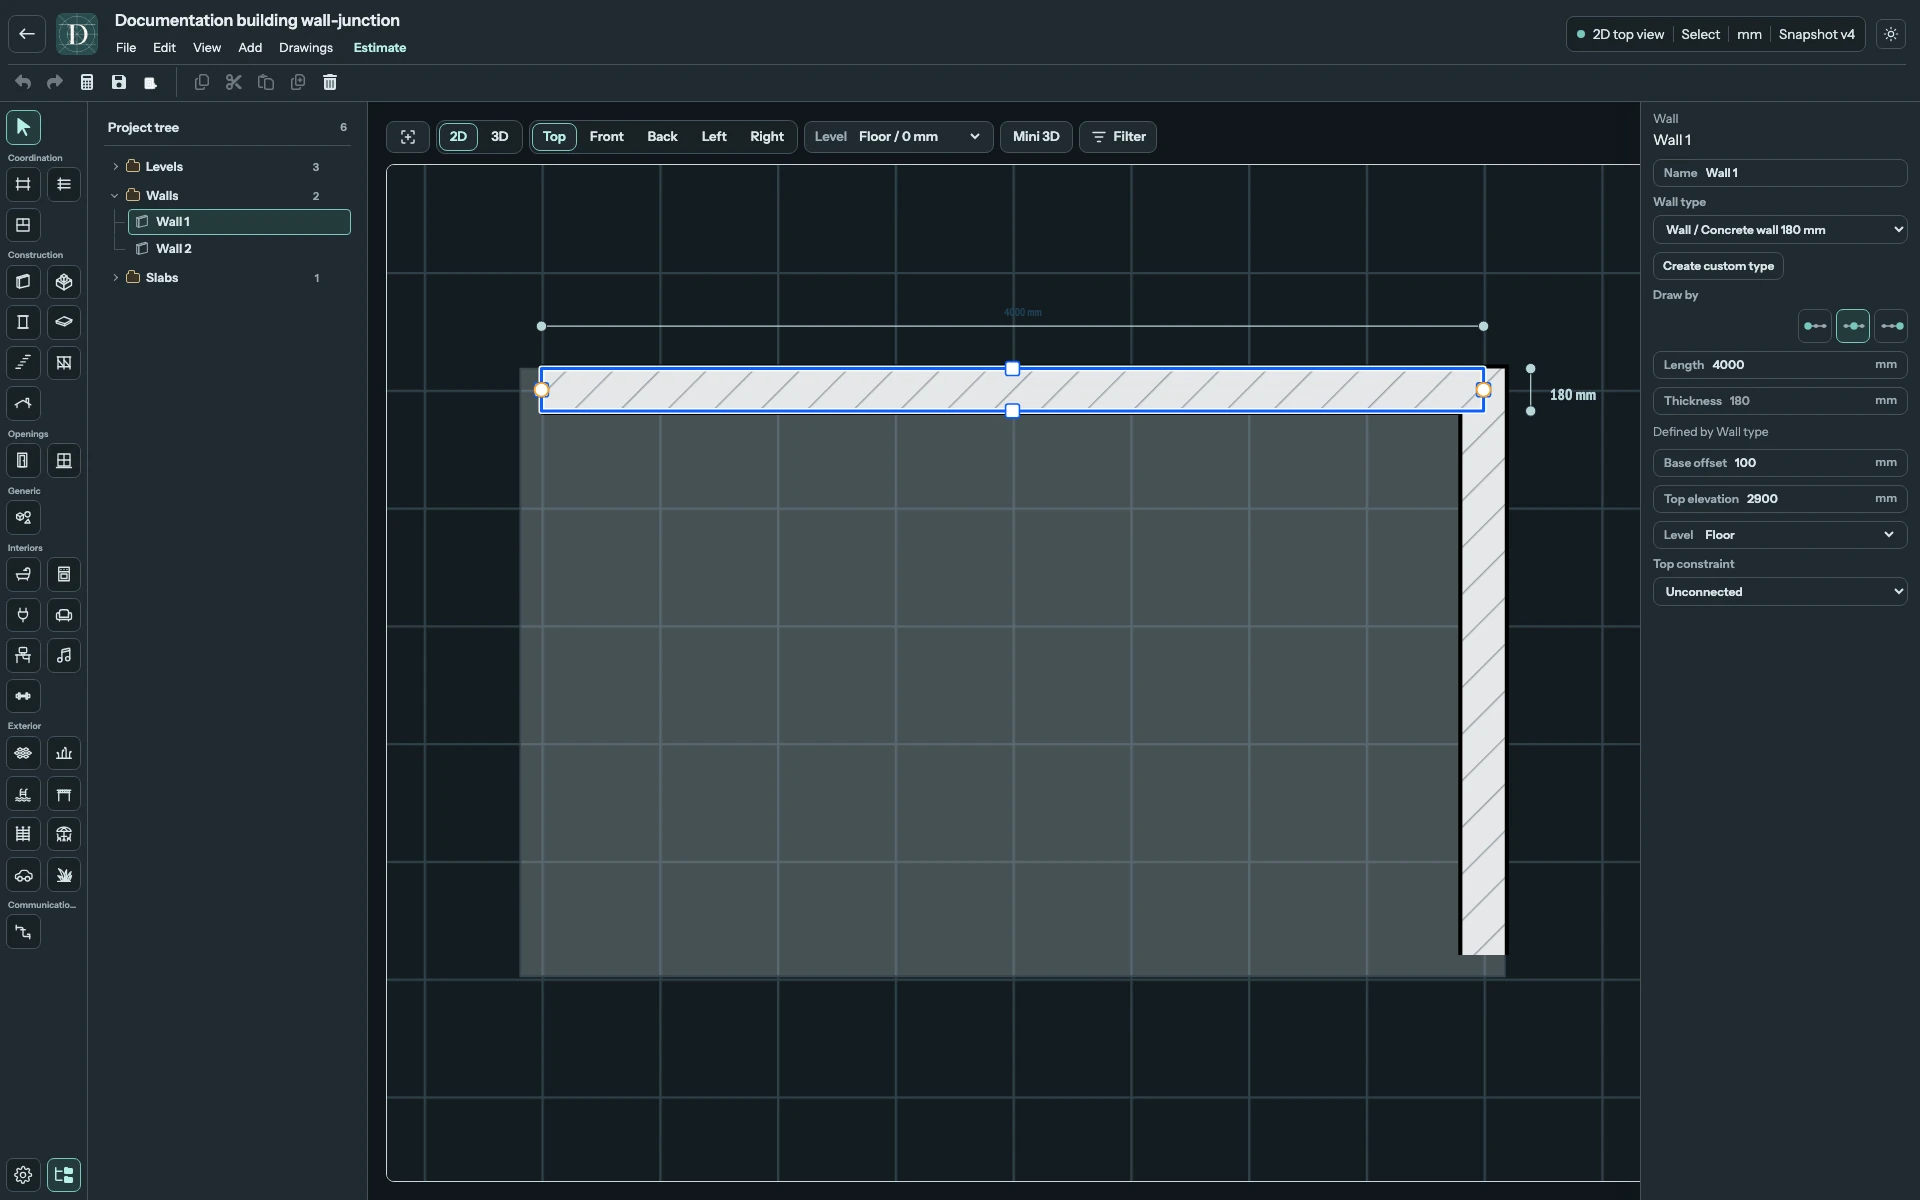Click the delete trash icon
Image resolution: width=1920 pixels, height=1200 pixels.
330,82
